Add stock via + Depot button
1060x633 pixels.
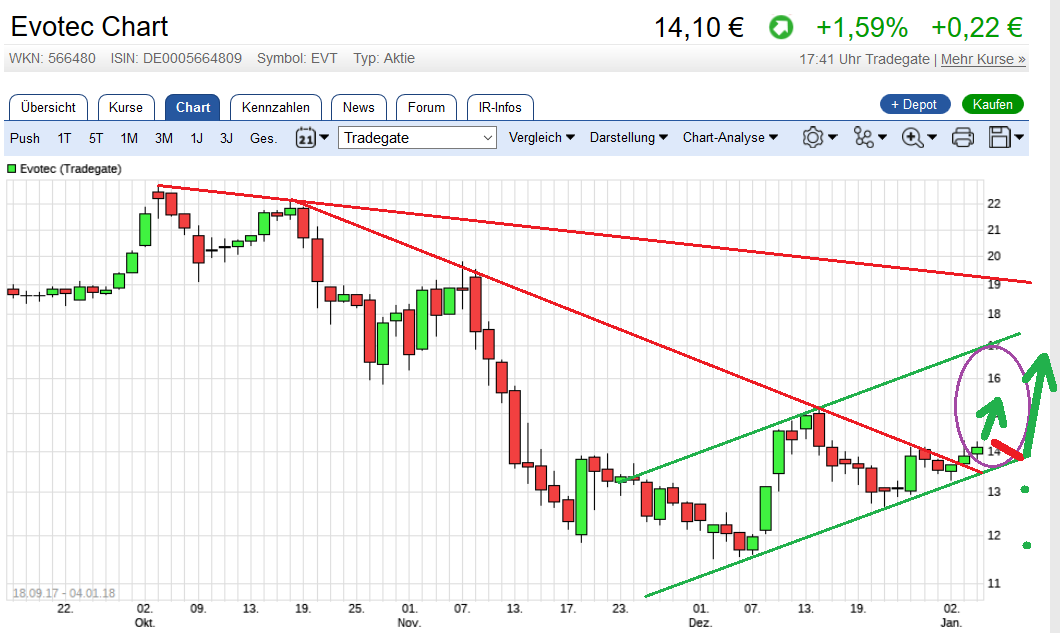(x=915, y=104)
